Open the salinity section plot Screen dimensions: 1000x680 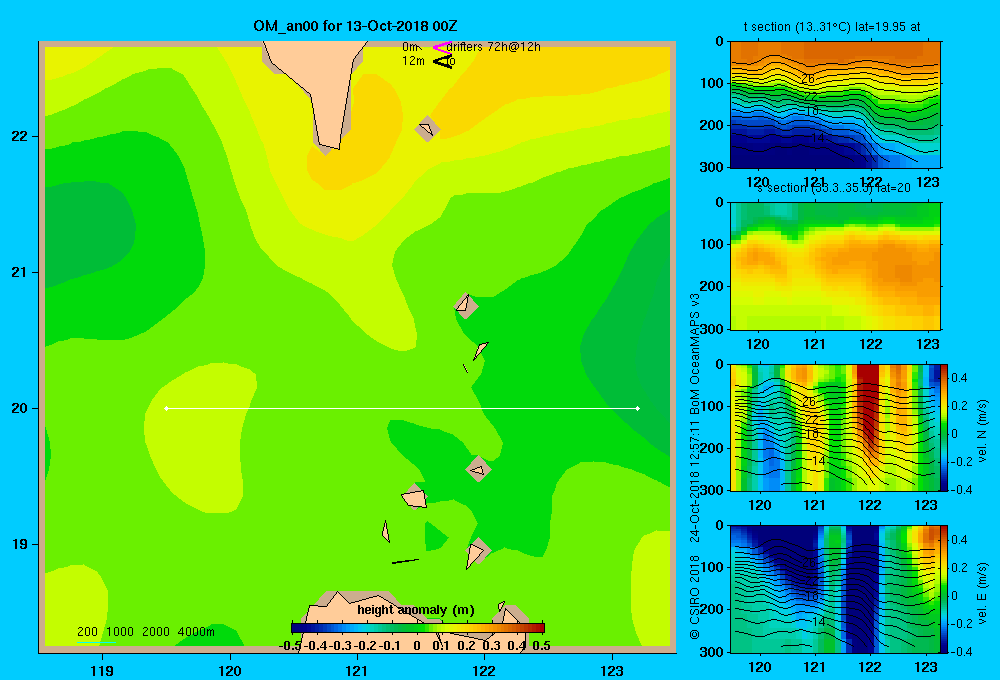click(835, 266)
